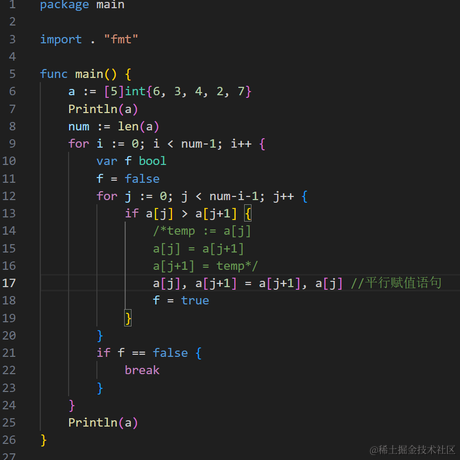This screenshot has height=460, width=460.
Task: Click 'Println(a)' on line 25
Action: (x=103, y=422)
